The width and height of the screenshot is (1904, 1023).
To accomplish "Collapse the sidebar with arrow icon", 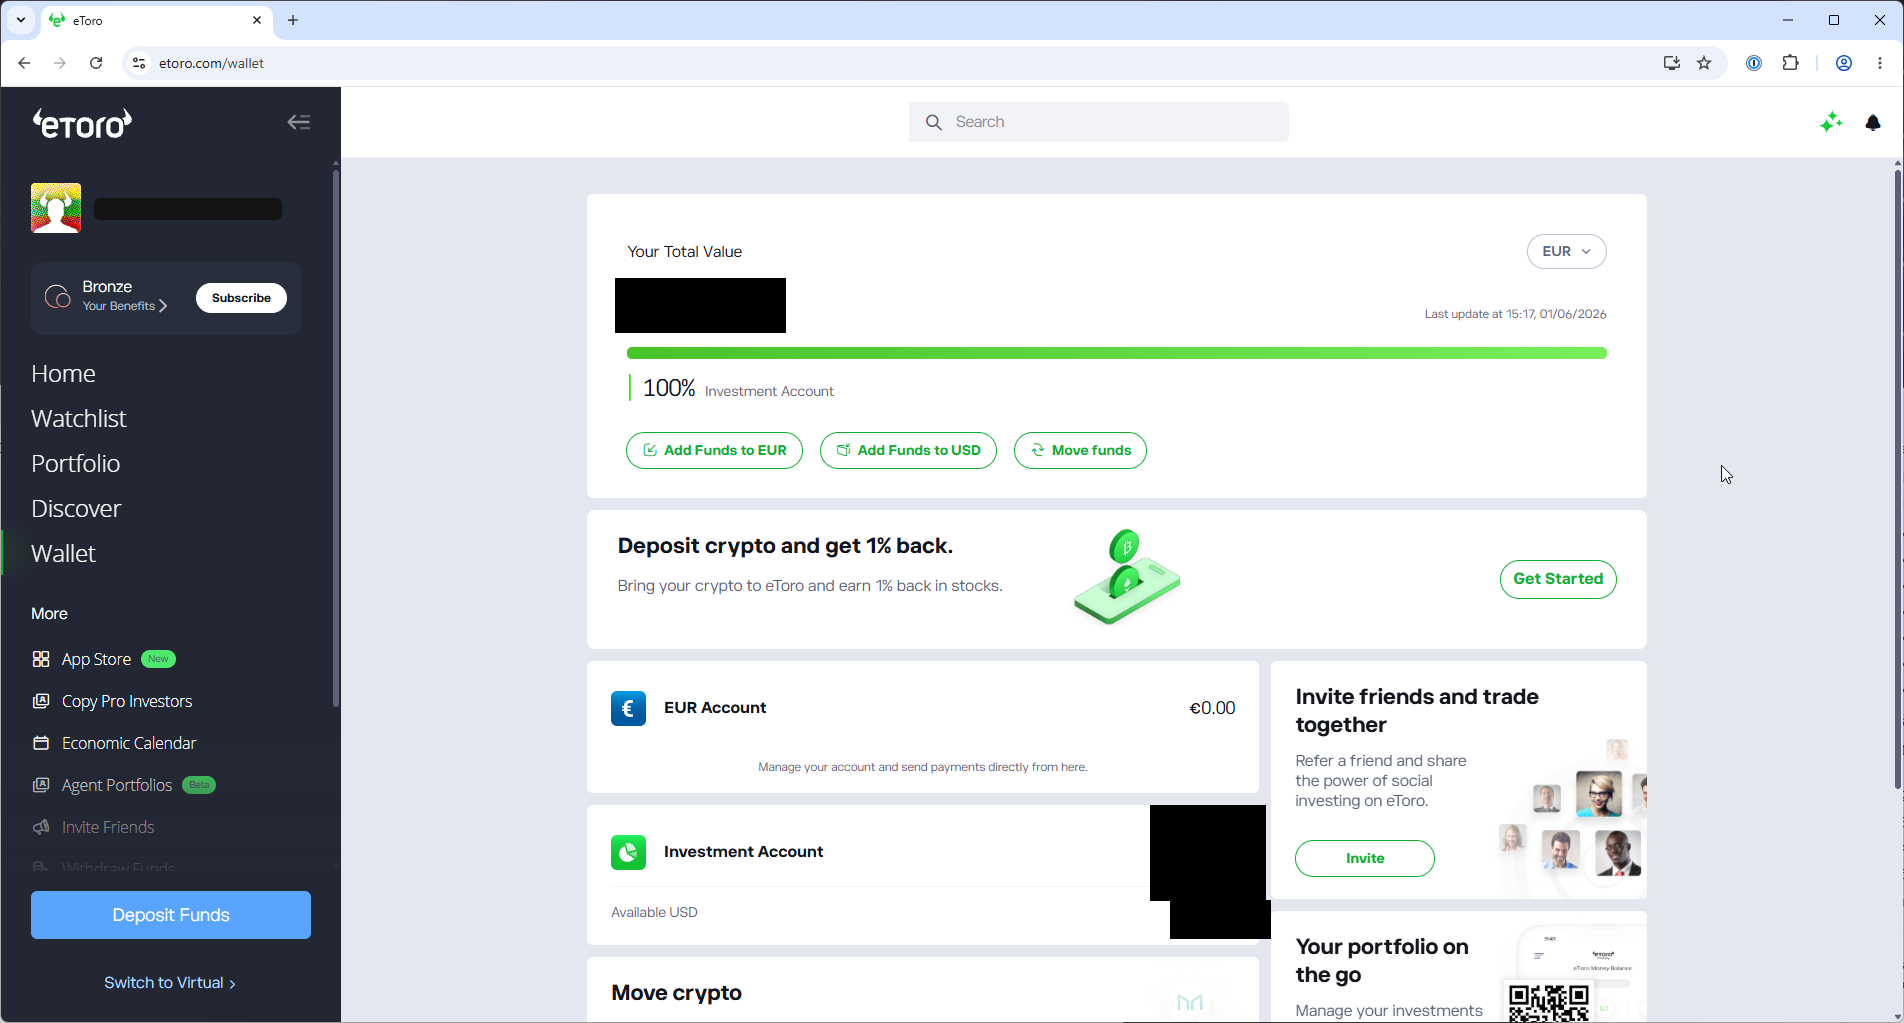I will coord(299,122).
